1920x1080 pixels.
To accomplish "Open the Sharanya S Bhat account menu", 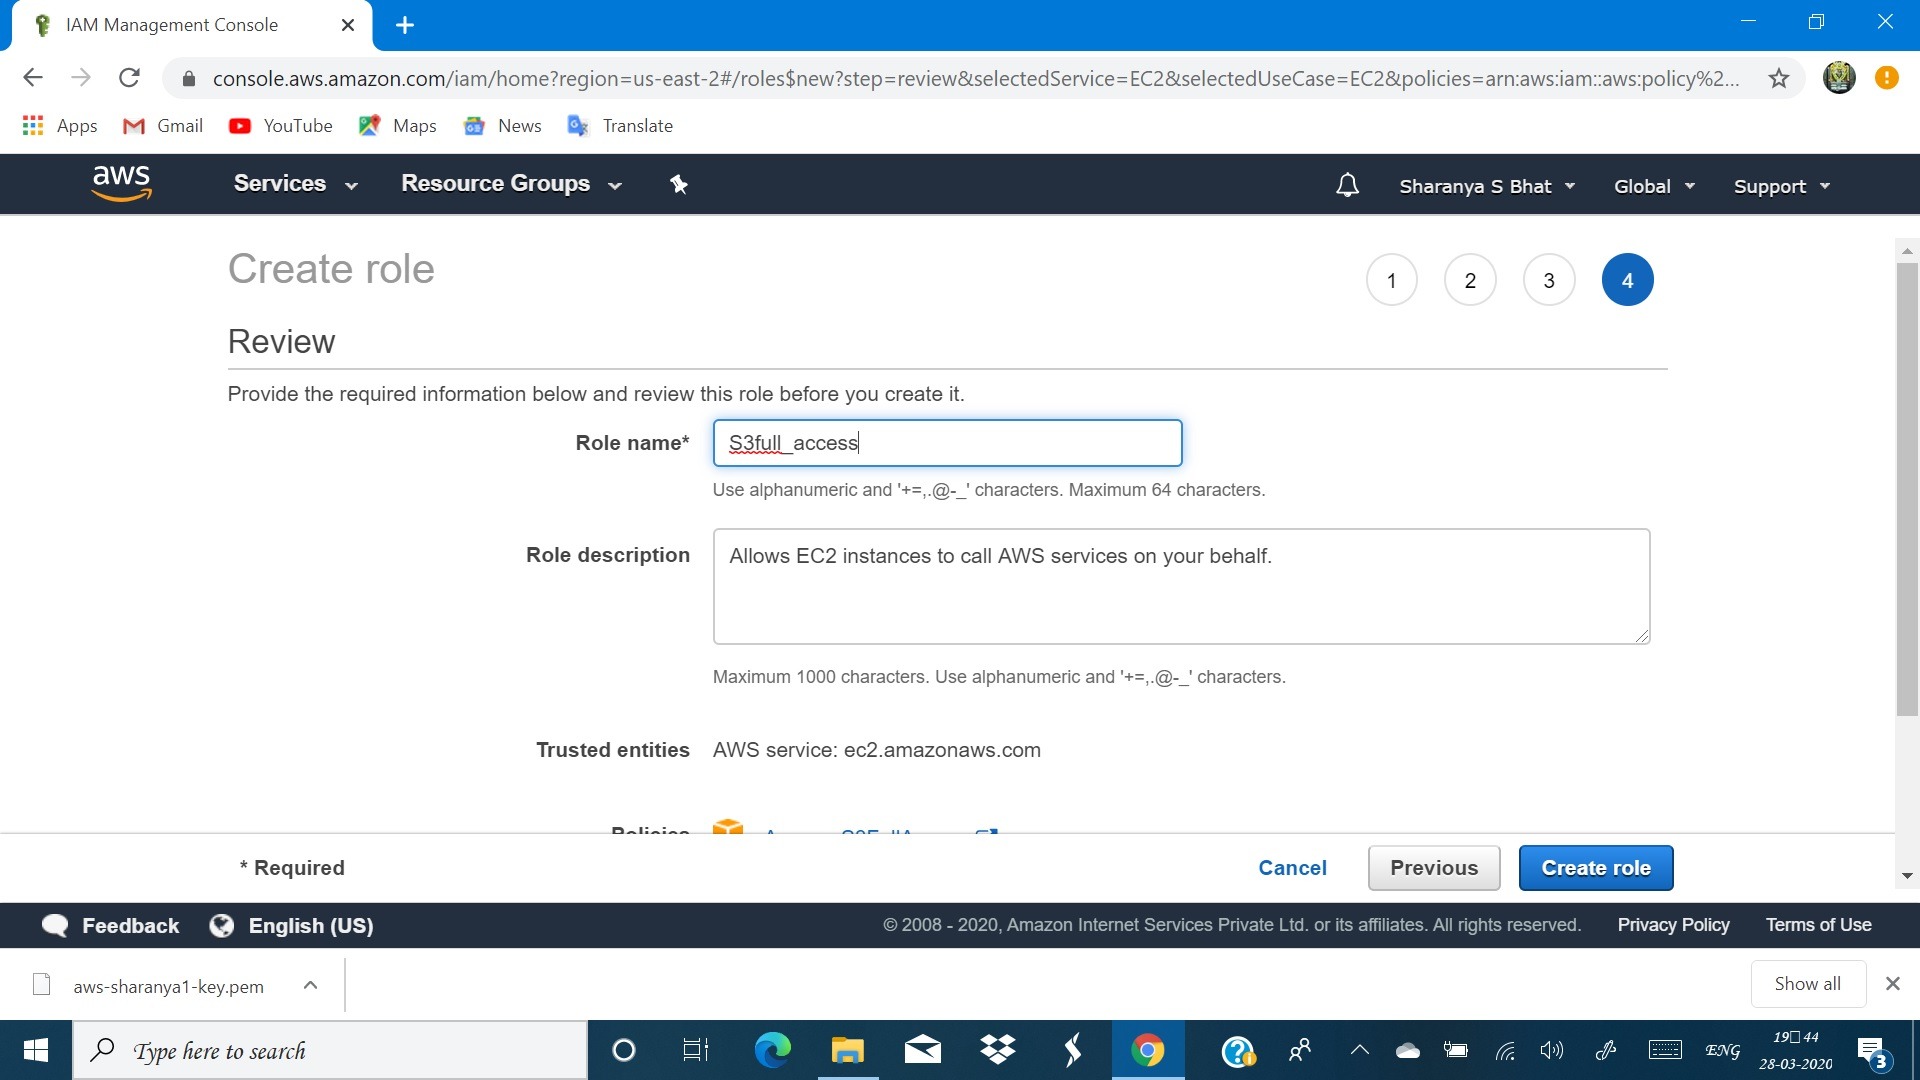I will (x=1487, y=186).
